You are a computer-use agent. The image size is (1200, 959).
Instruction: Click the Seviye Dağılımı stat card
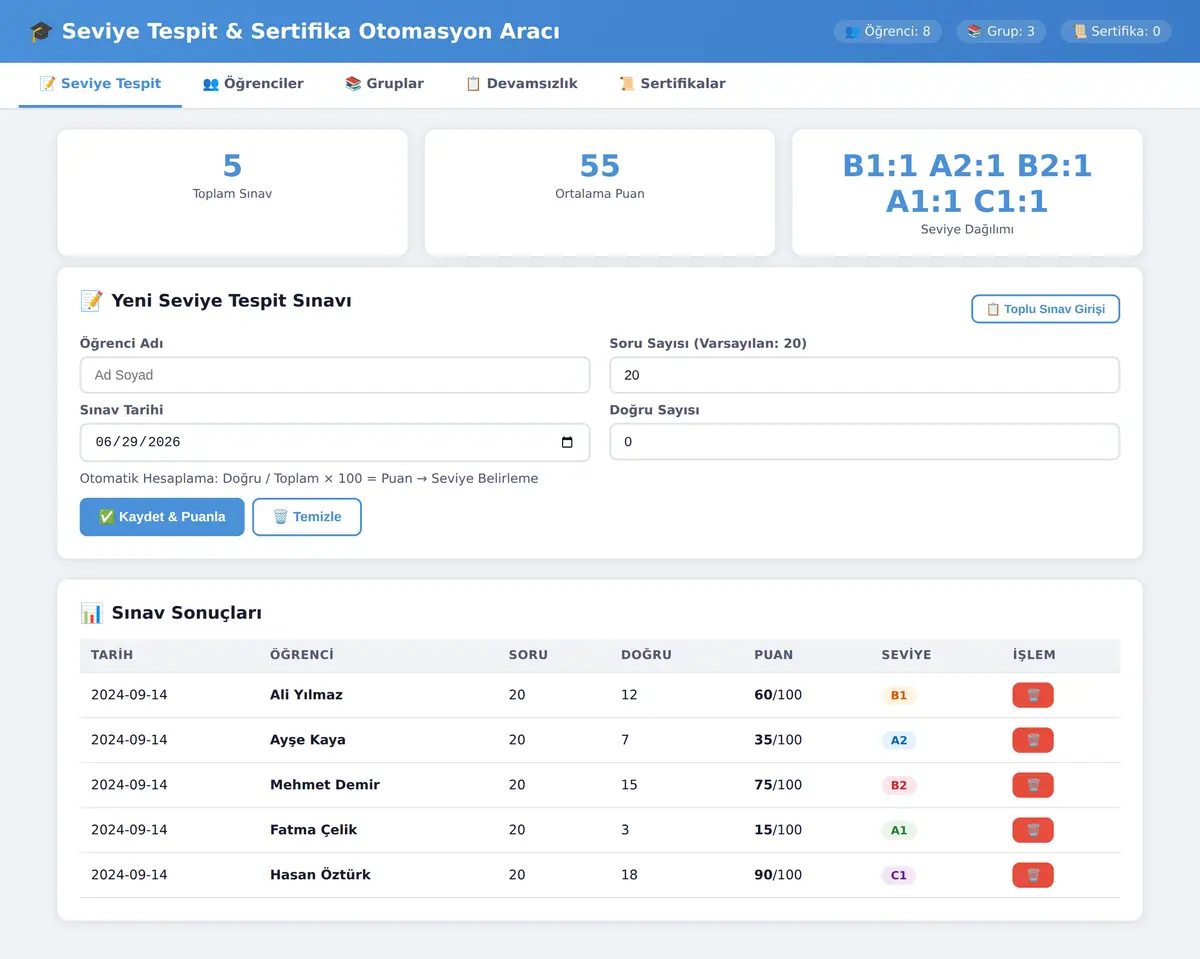pos(967,192)
